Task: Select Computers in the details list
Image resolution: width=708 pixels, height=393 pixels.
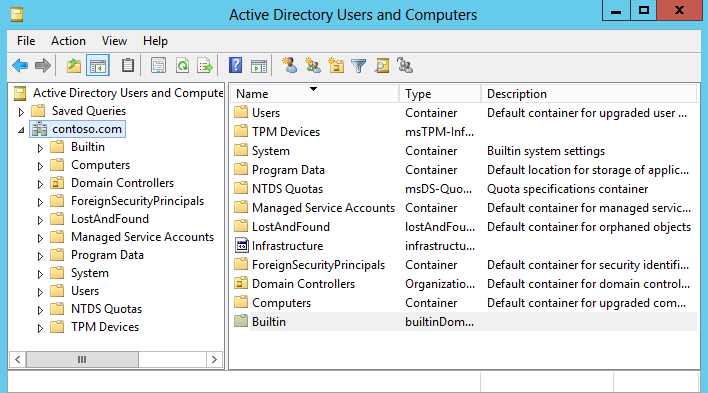Action: coord(281,303)
